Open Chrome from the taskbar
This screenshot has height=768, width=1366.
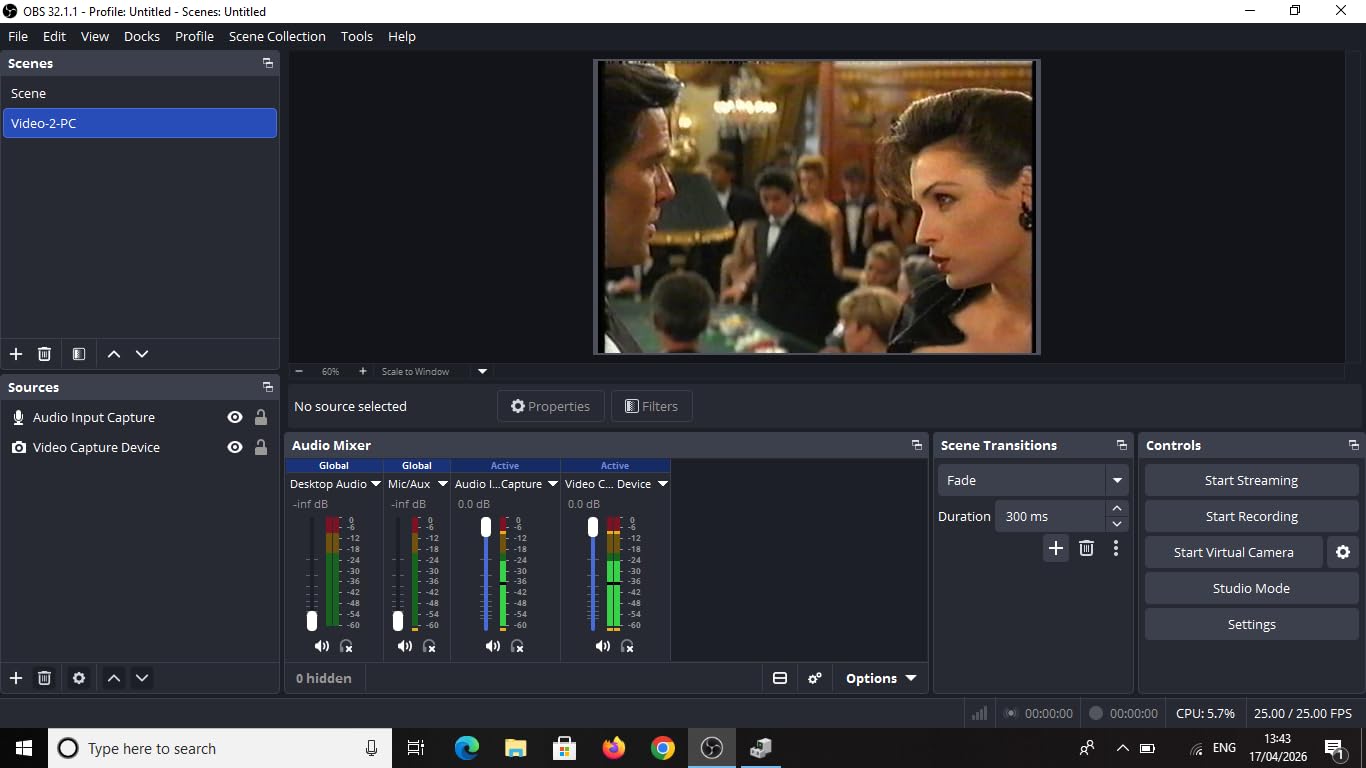(x=662, y=748)
